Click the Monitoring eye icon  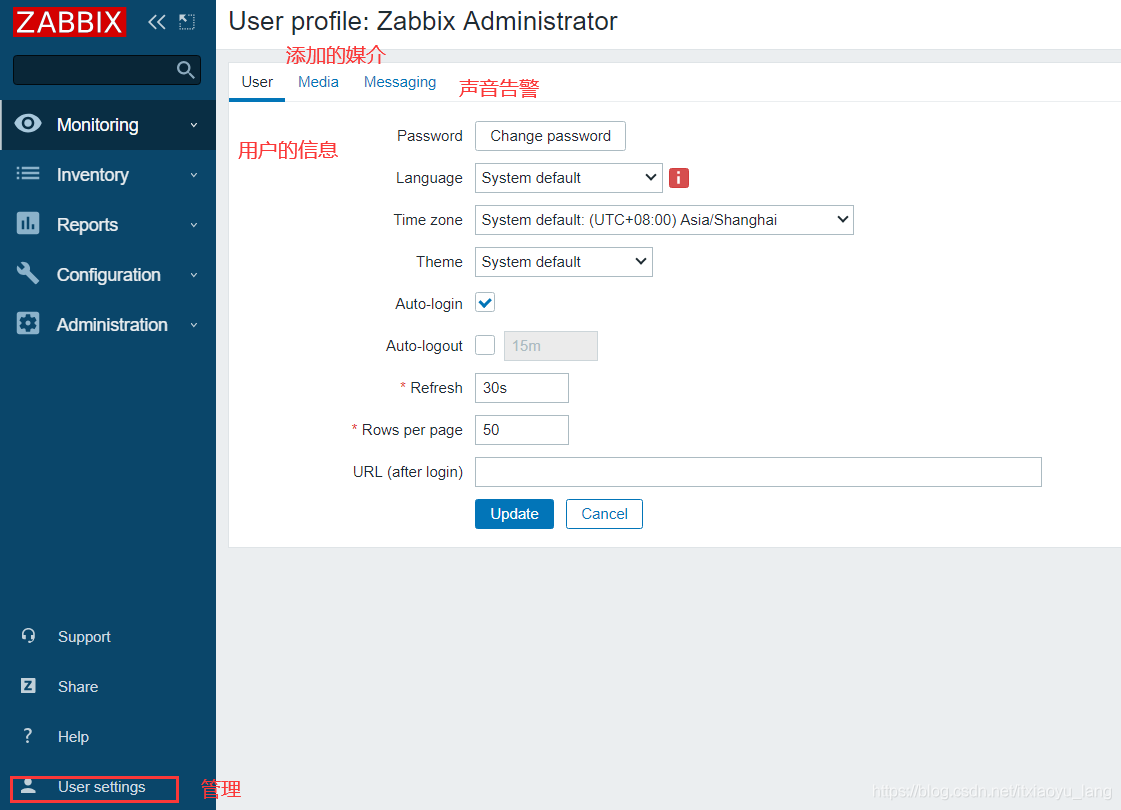[28, 124]
